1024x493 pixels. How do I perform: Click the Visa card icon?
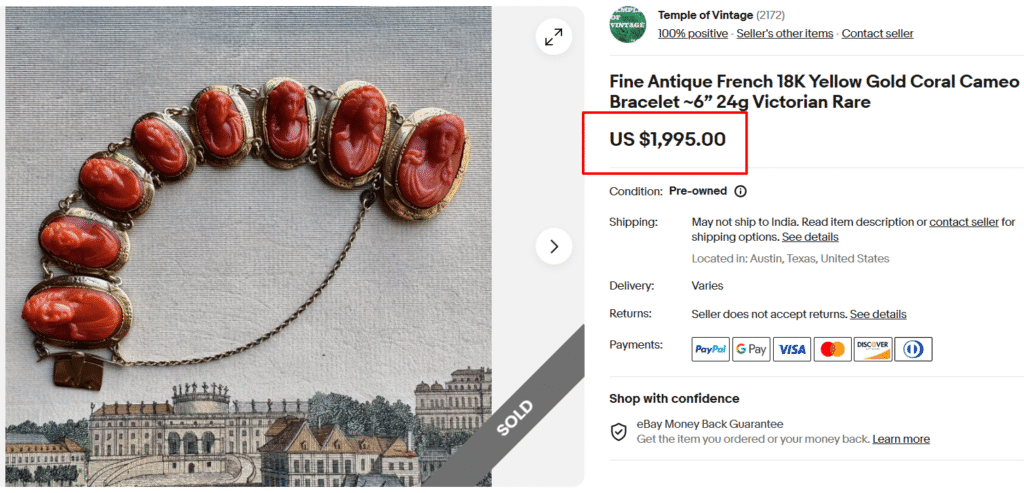pos(792,349)
